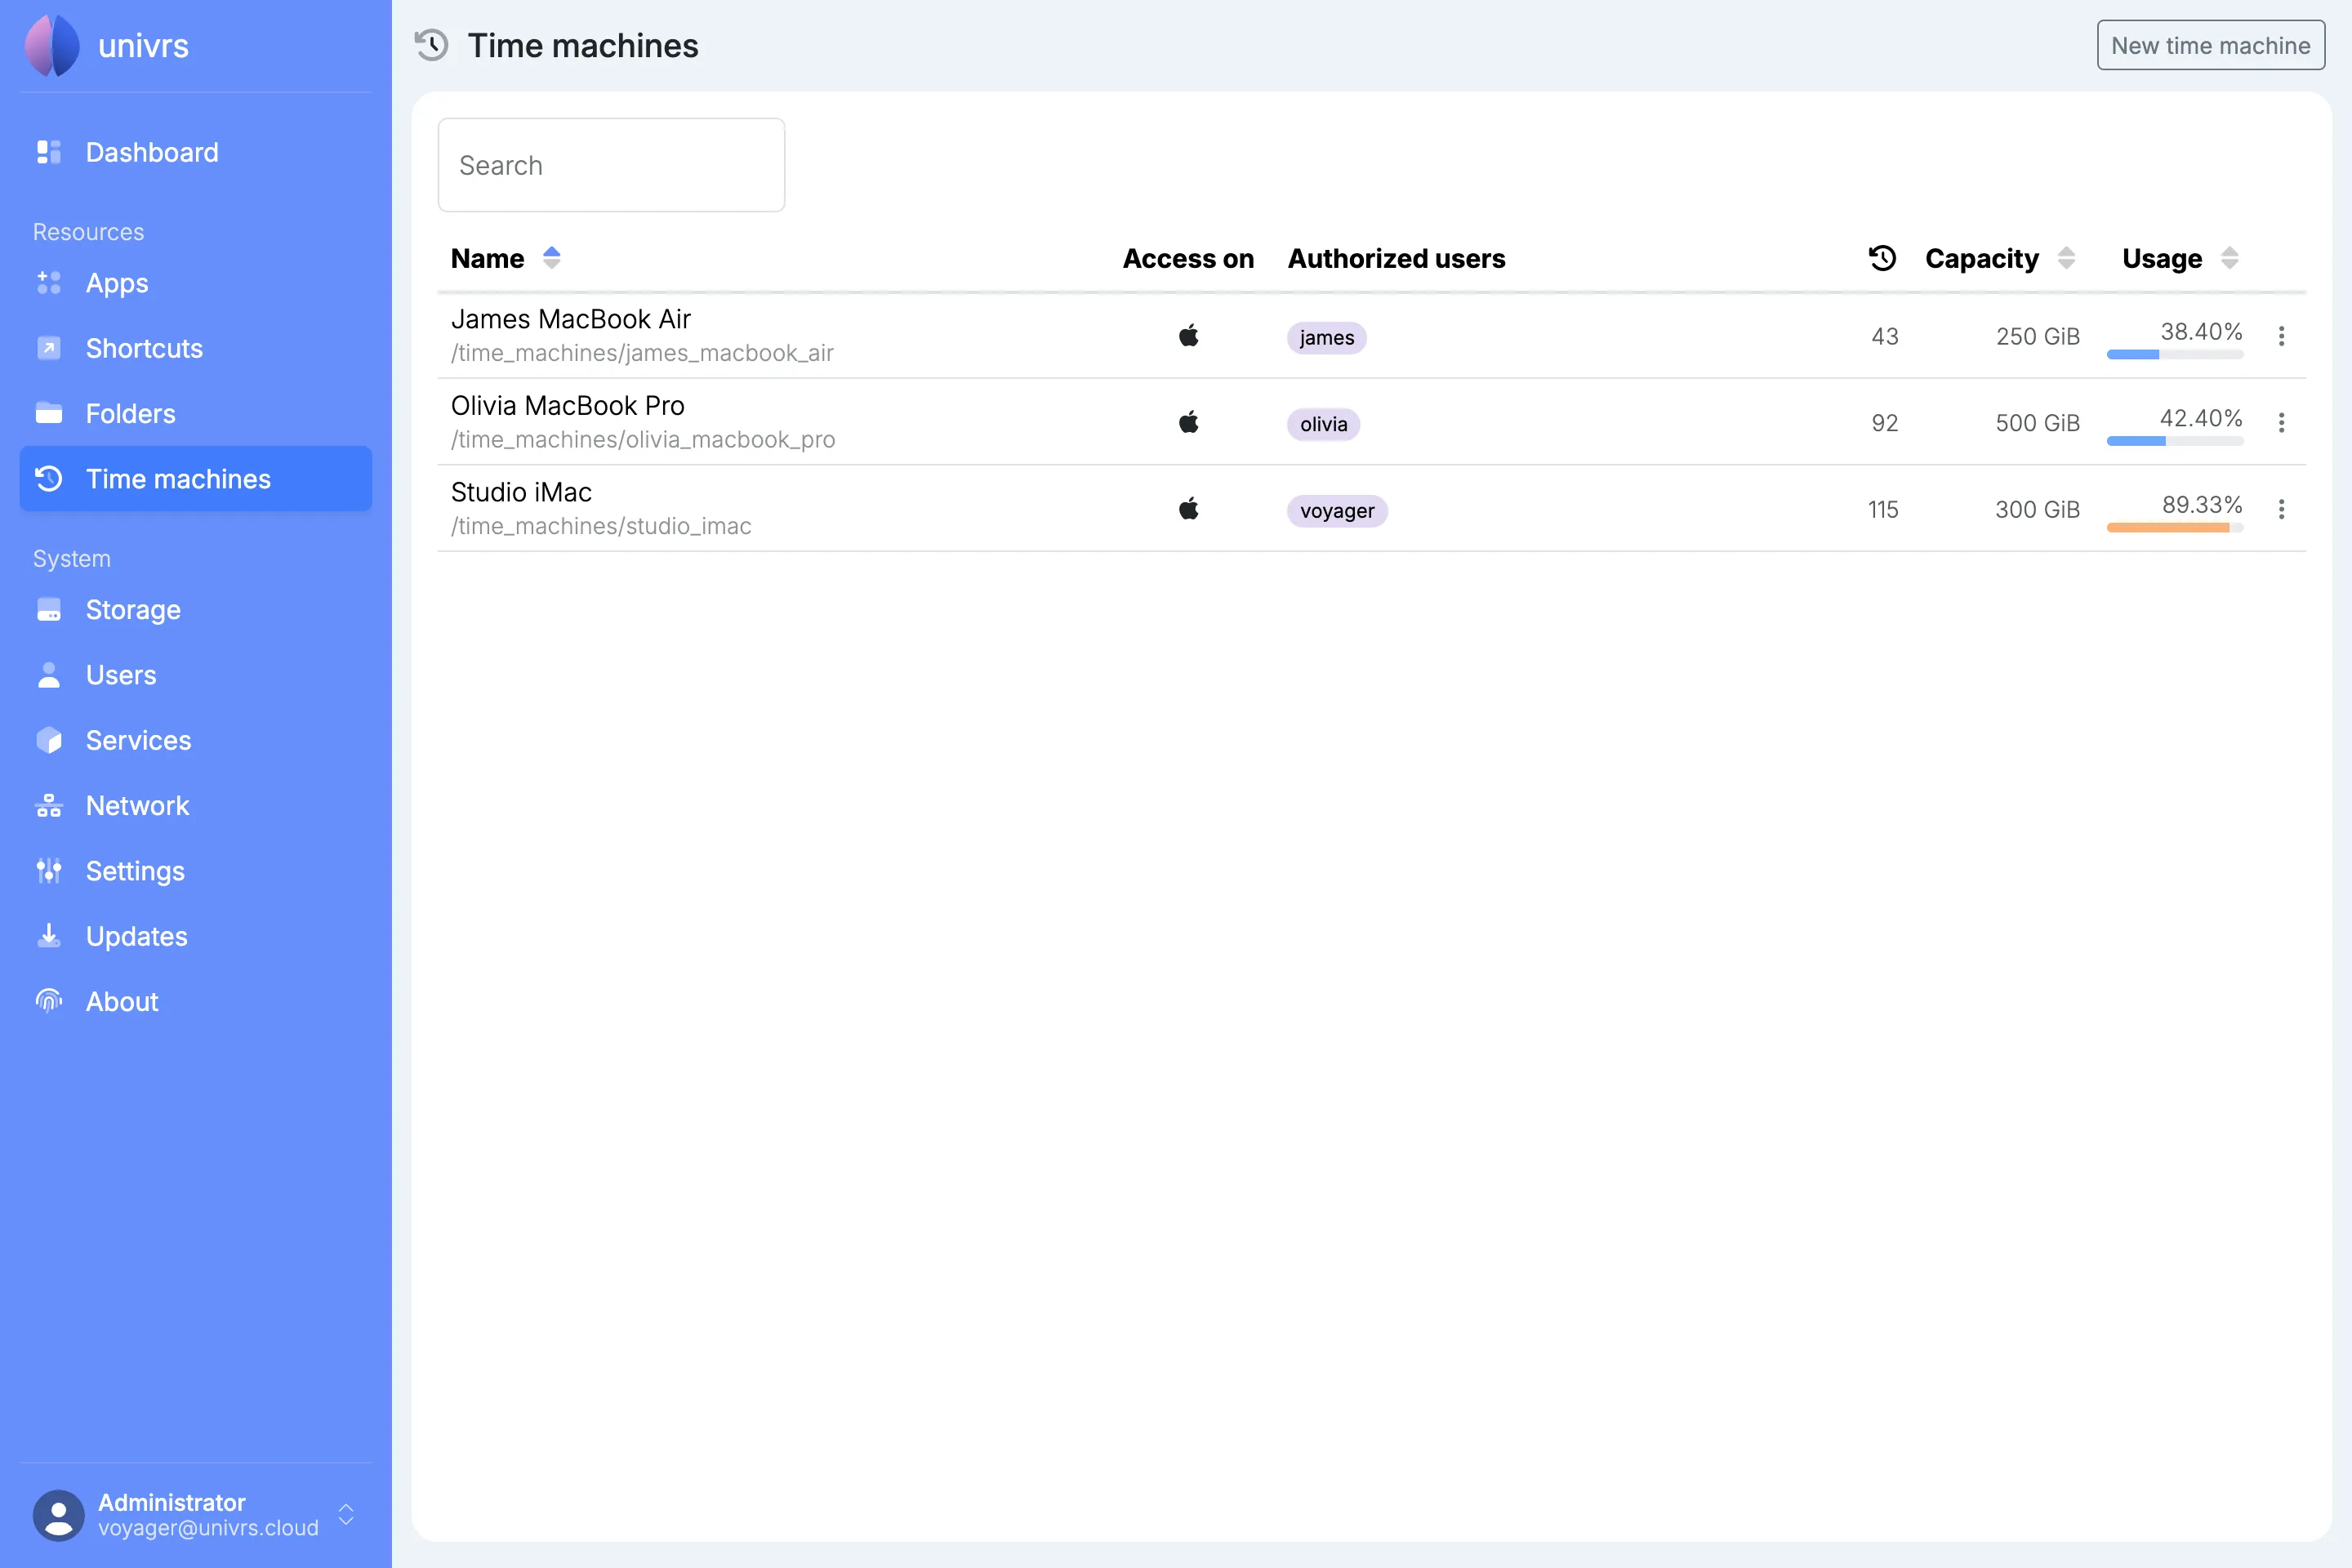2352x1568 pixels.
Task: Click the olivia user tag
Action: coord(1323,424)
